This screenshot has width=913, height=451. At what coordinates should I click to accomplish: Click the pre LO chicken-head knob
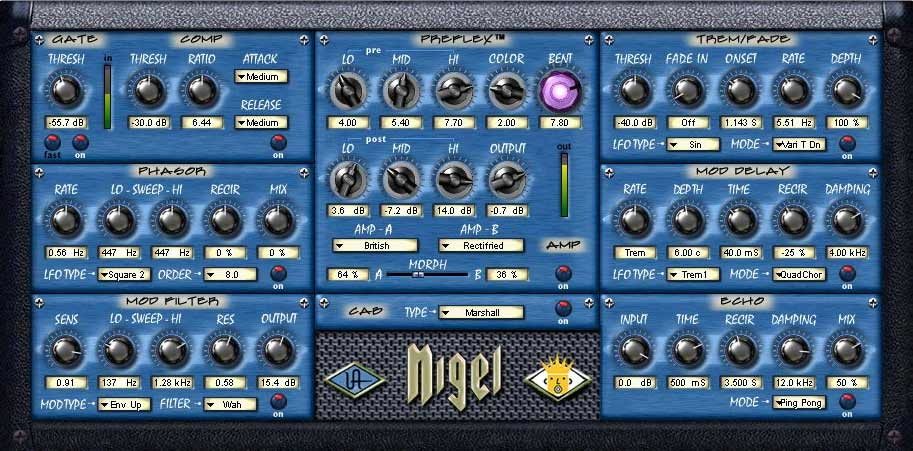[348, 91]
